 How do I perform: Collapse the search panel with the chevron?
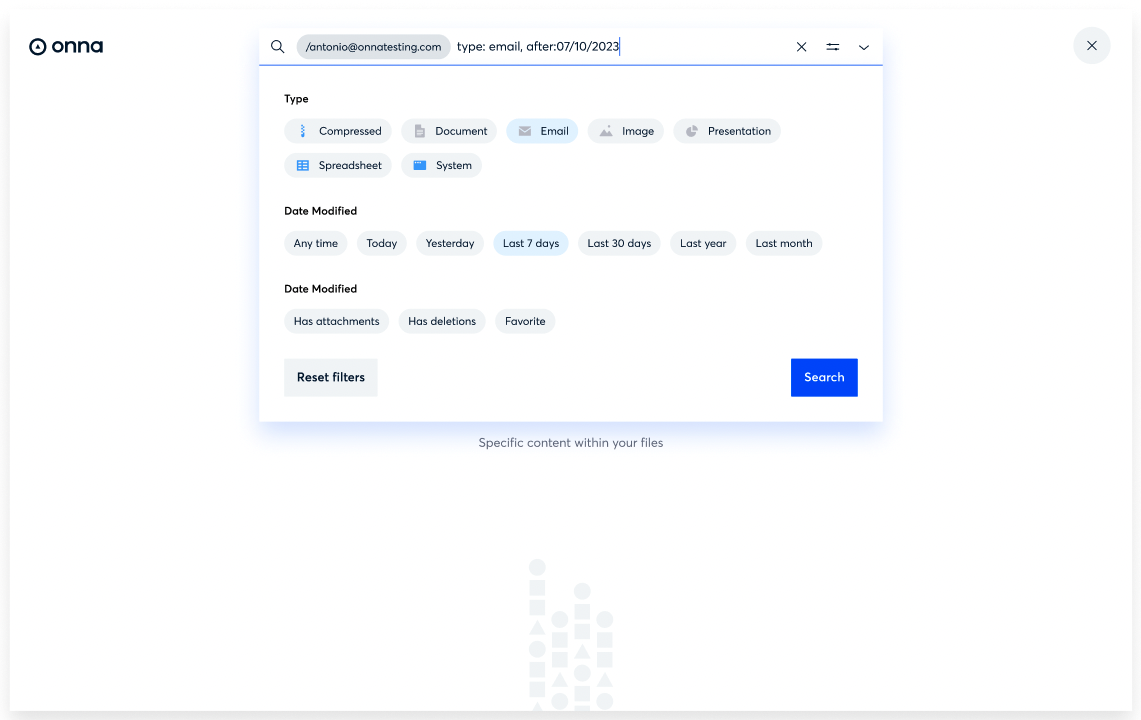tap(864, 47)
